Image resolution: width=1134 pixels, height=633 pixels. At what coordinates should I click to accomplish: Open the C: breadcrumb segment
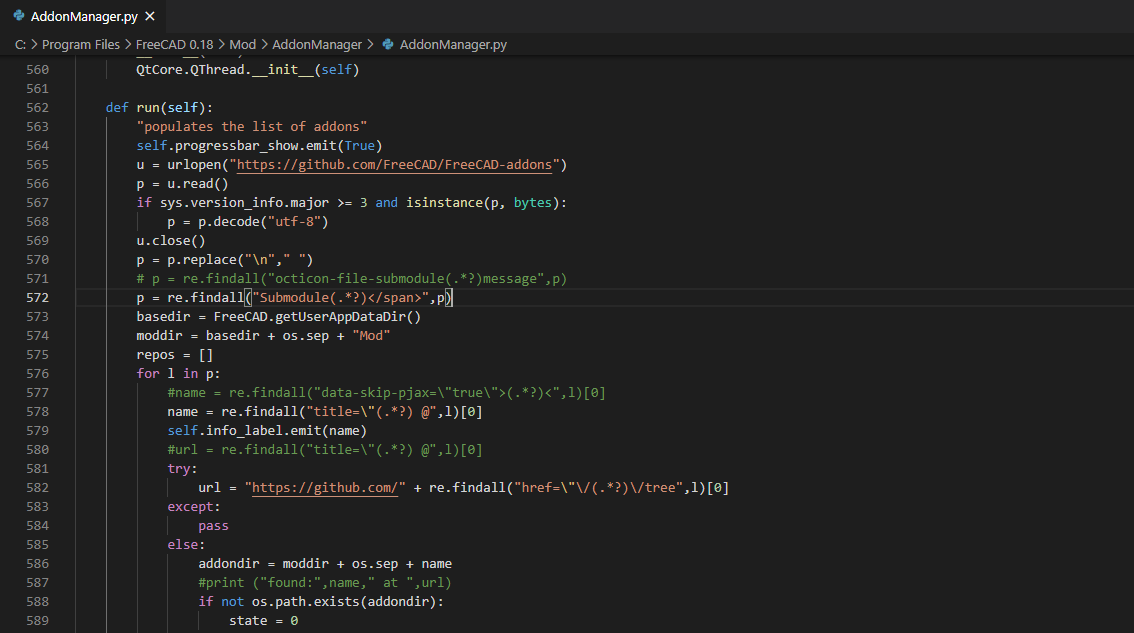click(20, 44)
